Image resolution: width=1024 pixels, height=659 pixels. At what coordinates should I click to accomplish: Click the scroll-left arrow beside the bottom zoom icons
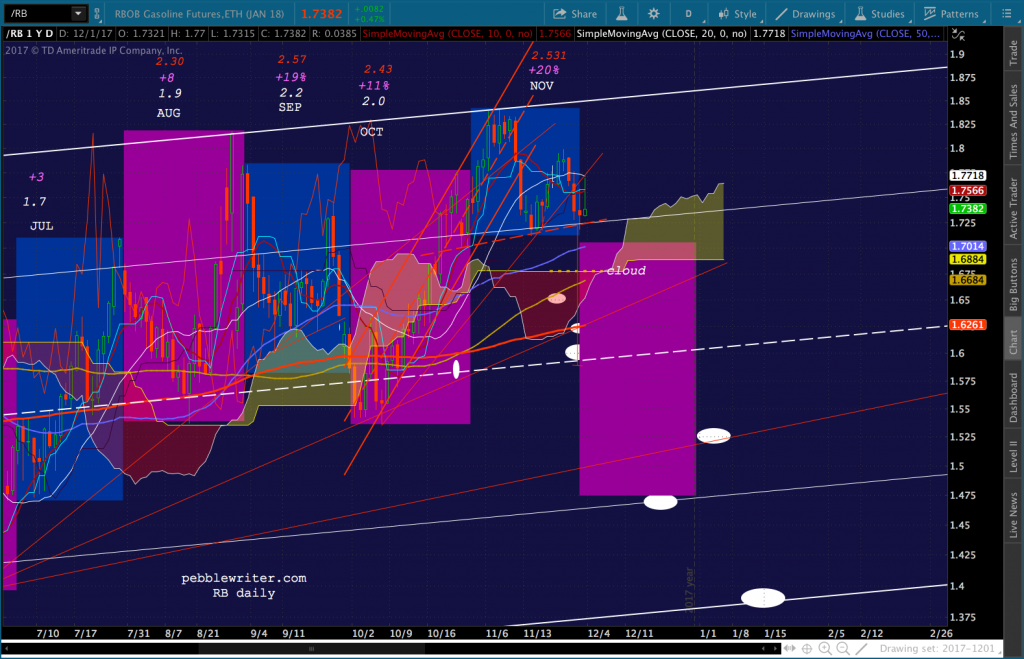pos(763,649)
